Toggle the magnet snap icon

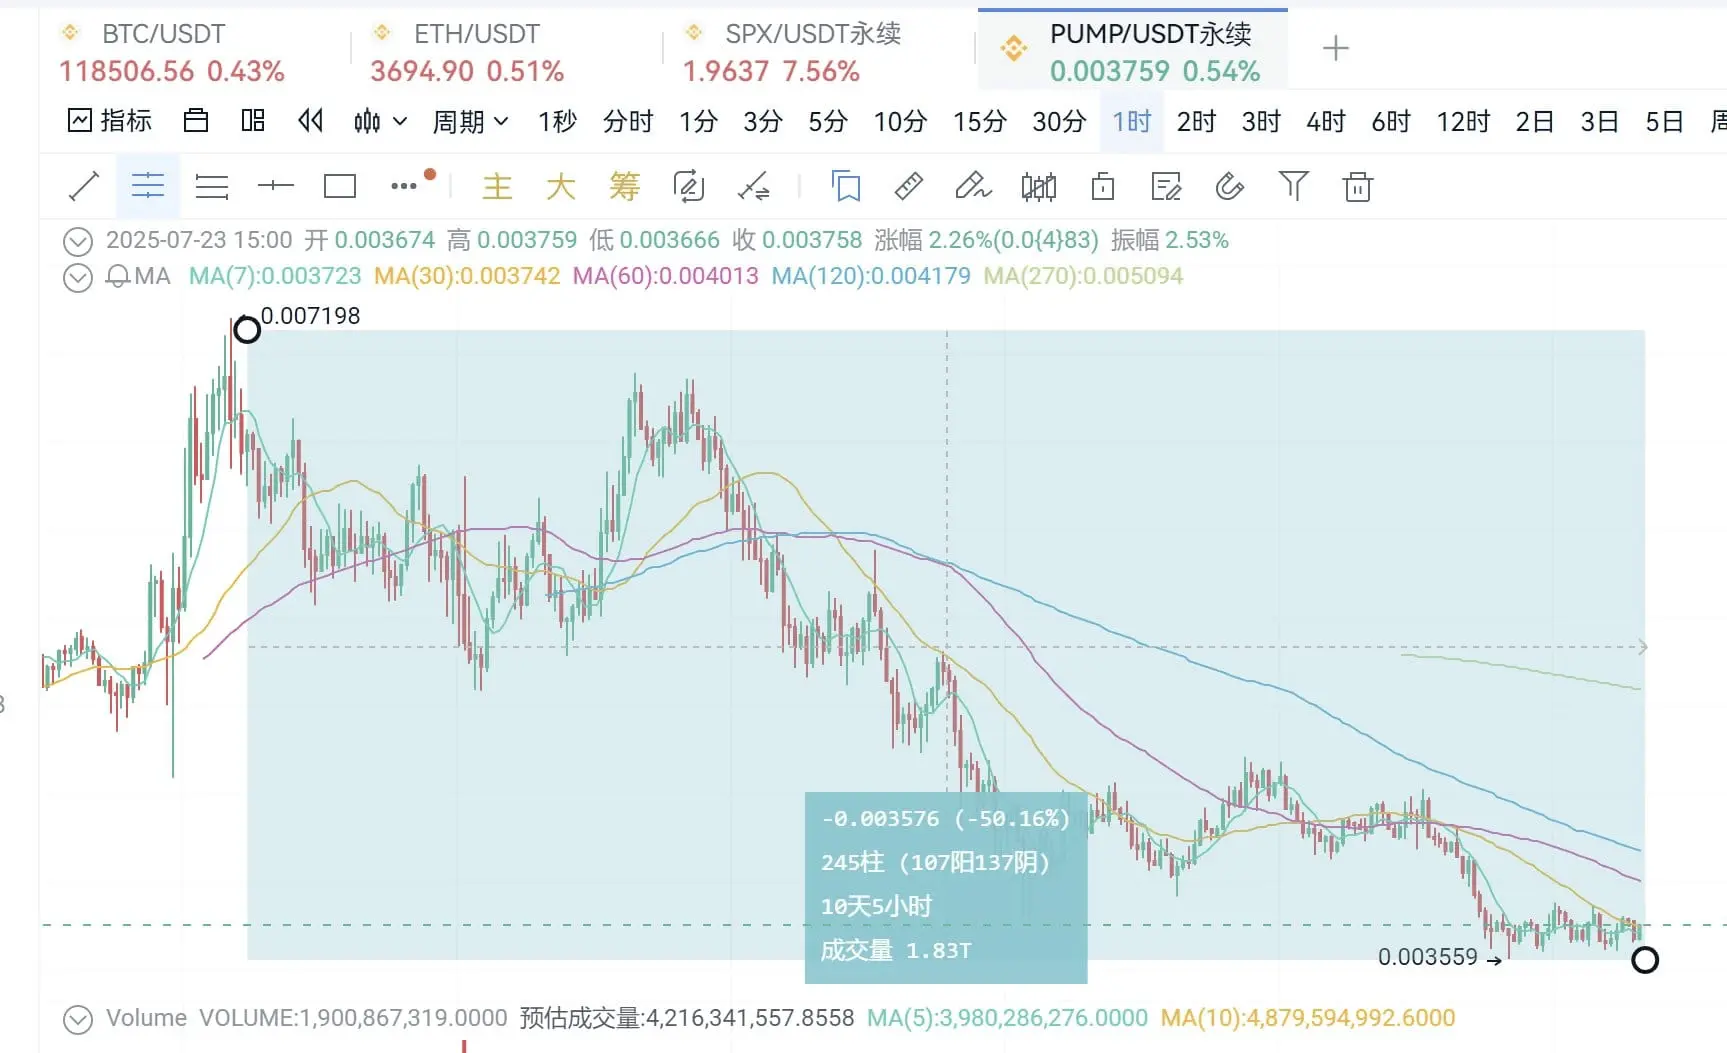(x=1230, y=186)
